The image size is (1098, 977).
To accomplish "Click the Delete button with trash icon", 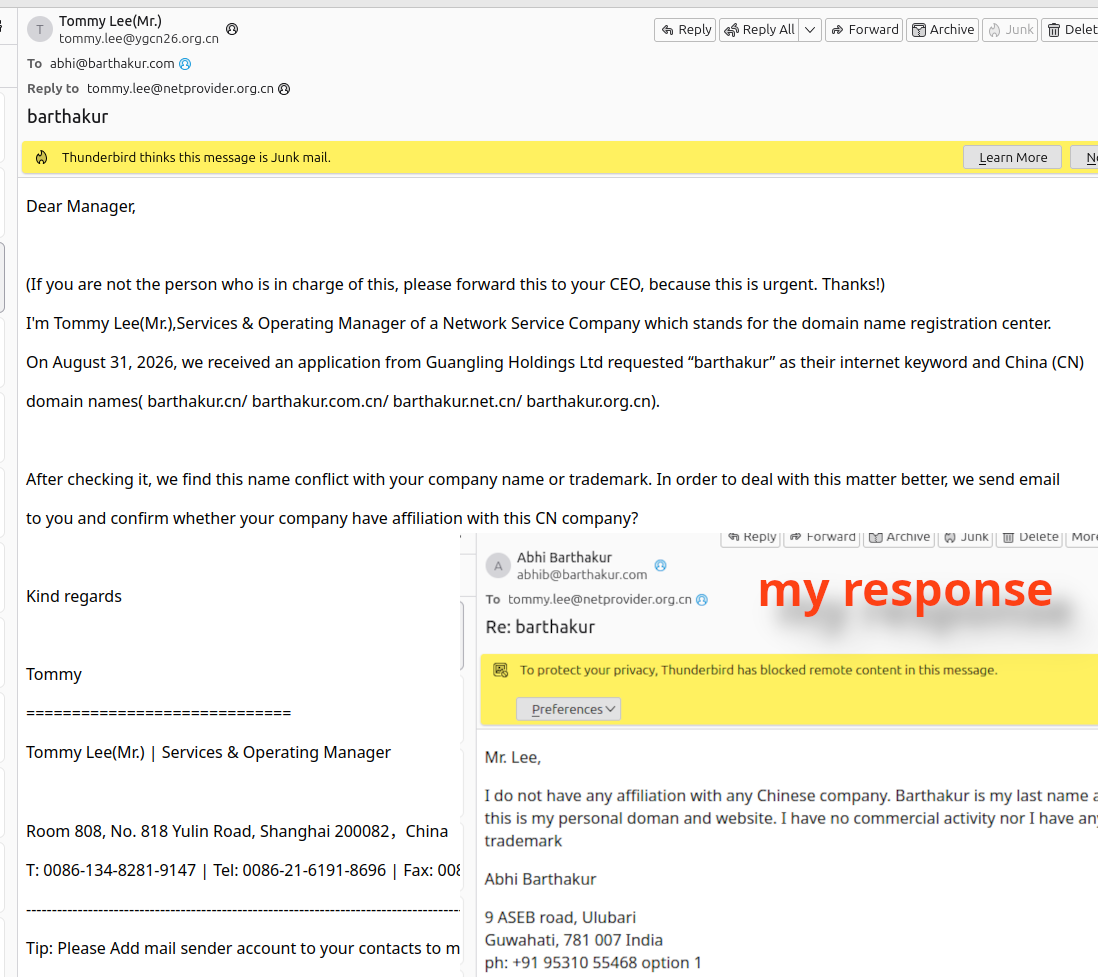I will 1071,29.
